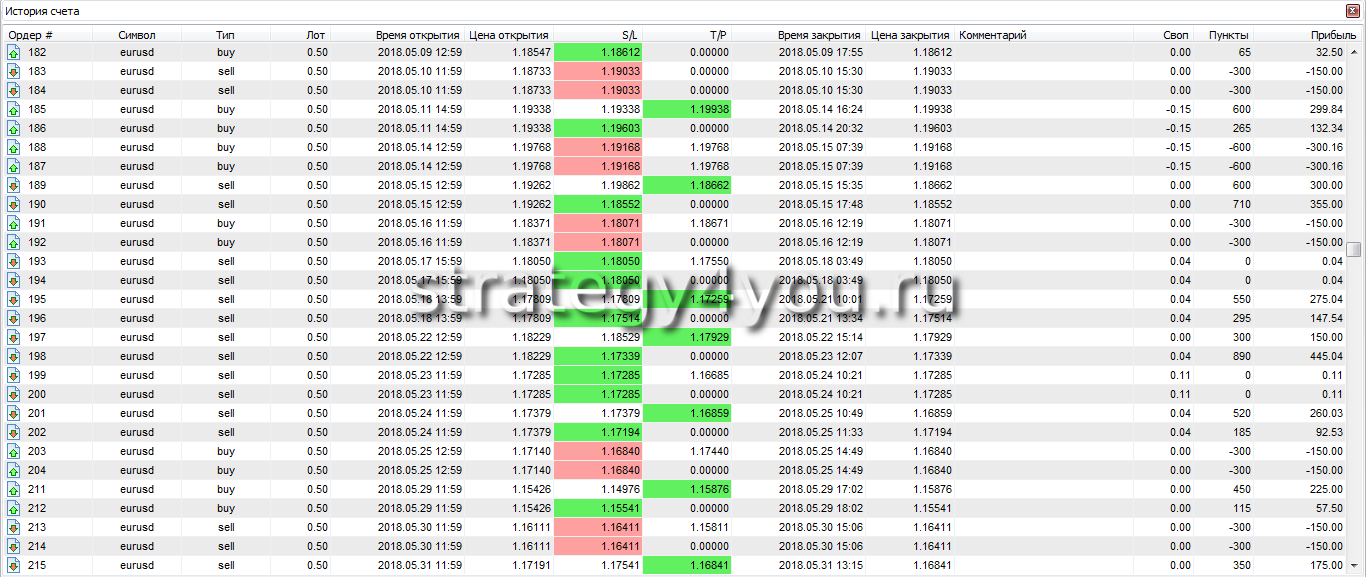Click the buy order icon for order 182

click(x=14, y=52)
